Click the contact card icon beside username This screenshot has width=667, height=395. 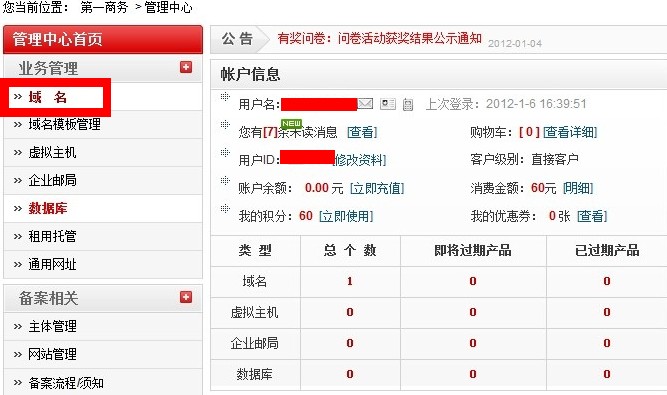(x=388, y=104)
